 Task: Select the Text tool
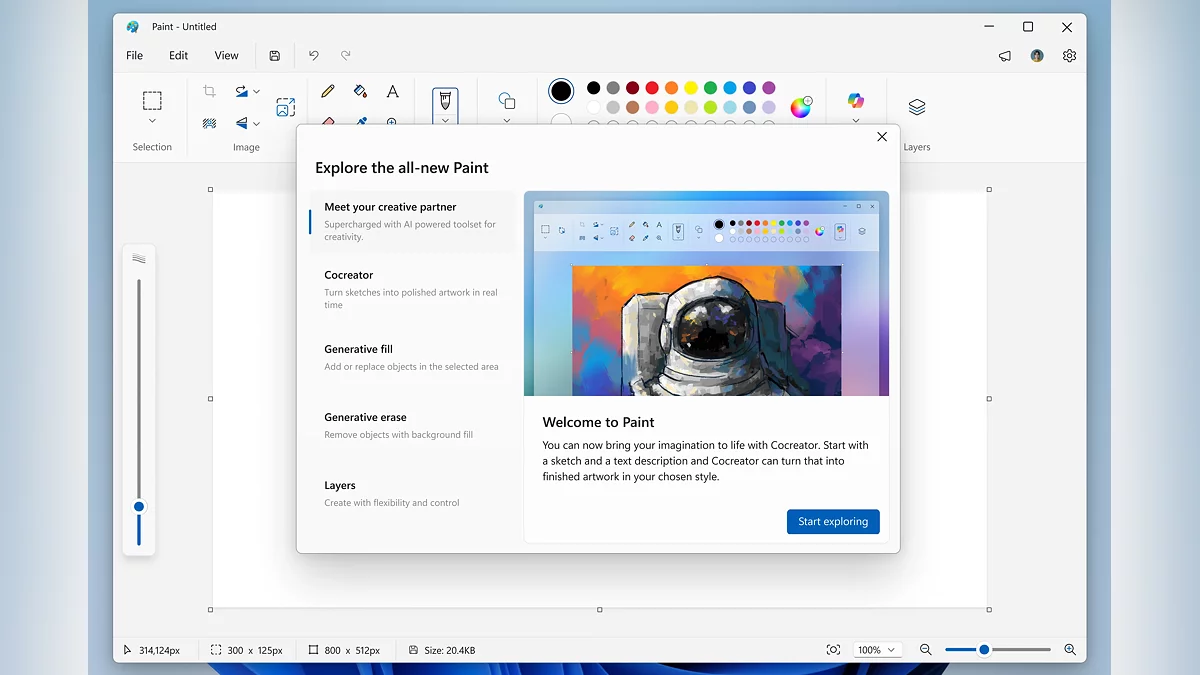[393, 91]
